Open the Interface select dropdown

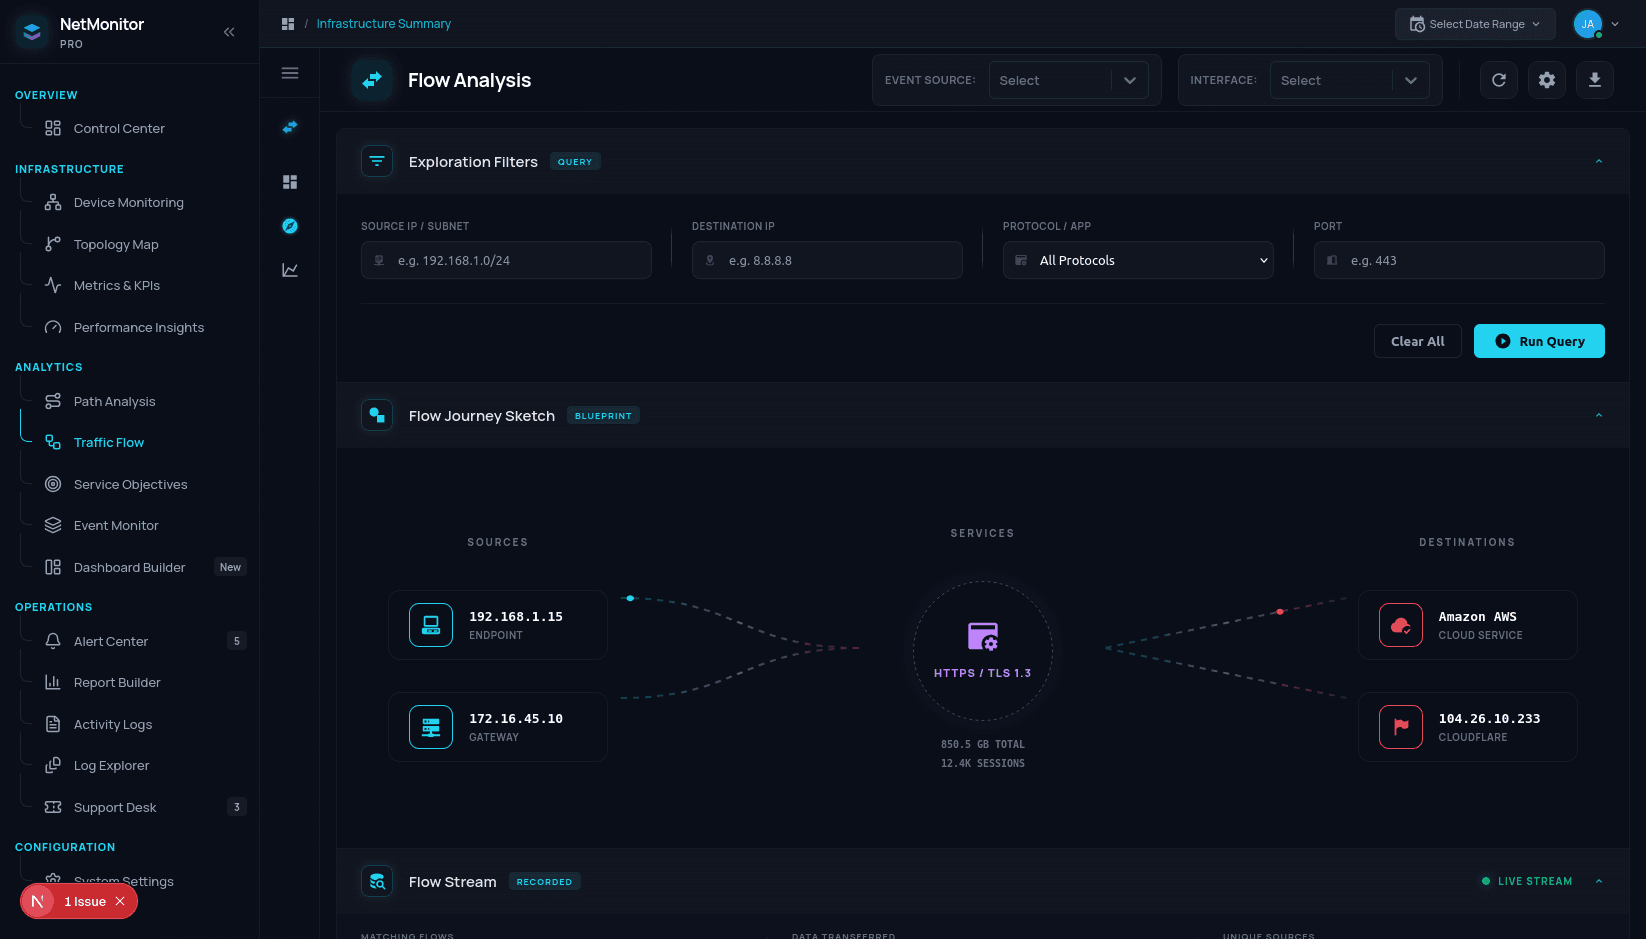pyautogui.click(x=1348, y=80)
